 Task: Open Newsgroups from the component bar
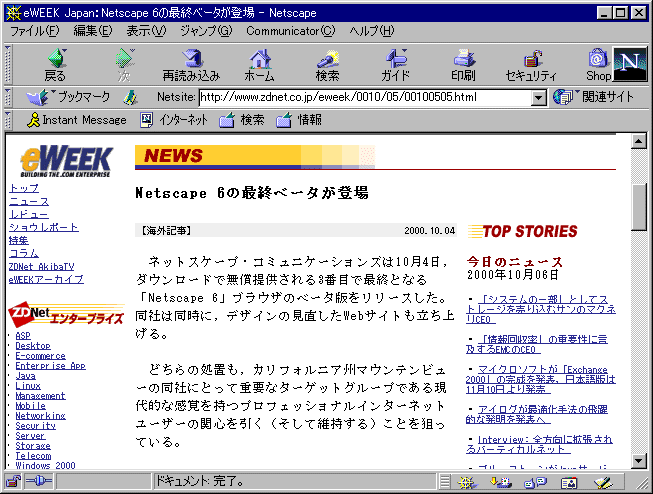(x=536, y=482)
